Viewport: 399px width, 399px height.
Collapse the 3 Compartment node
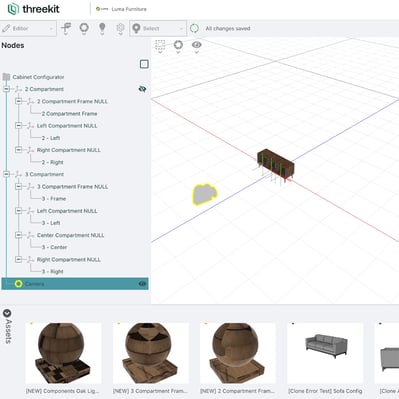point(6,174)
